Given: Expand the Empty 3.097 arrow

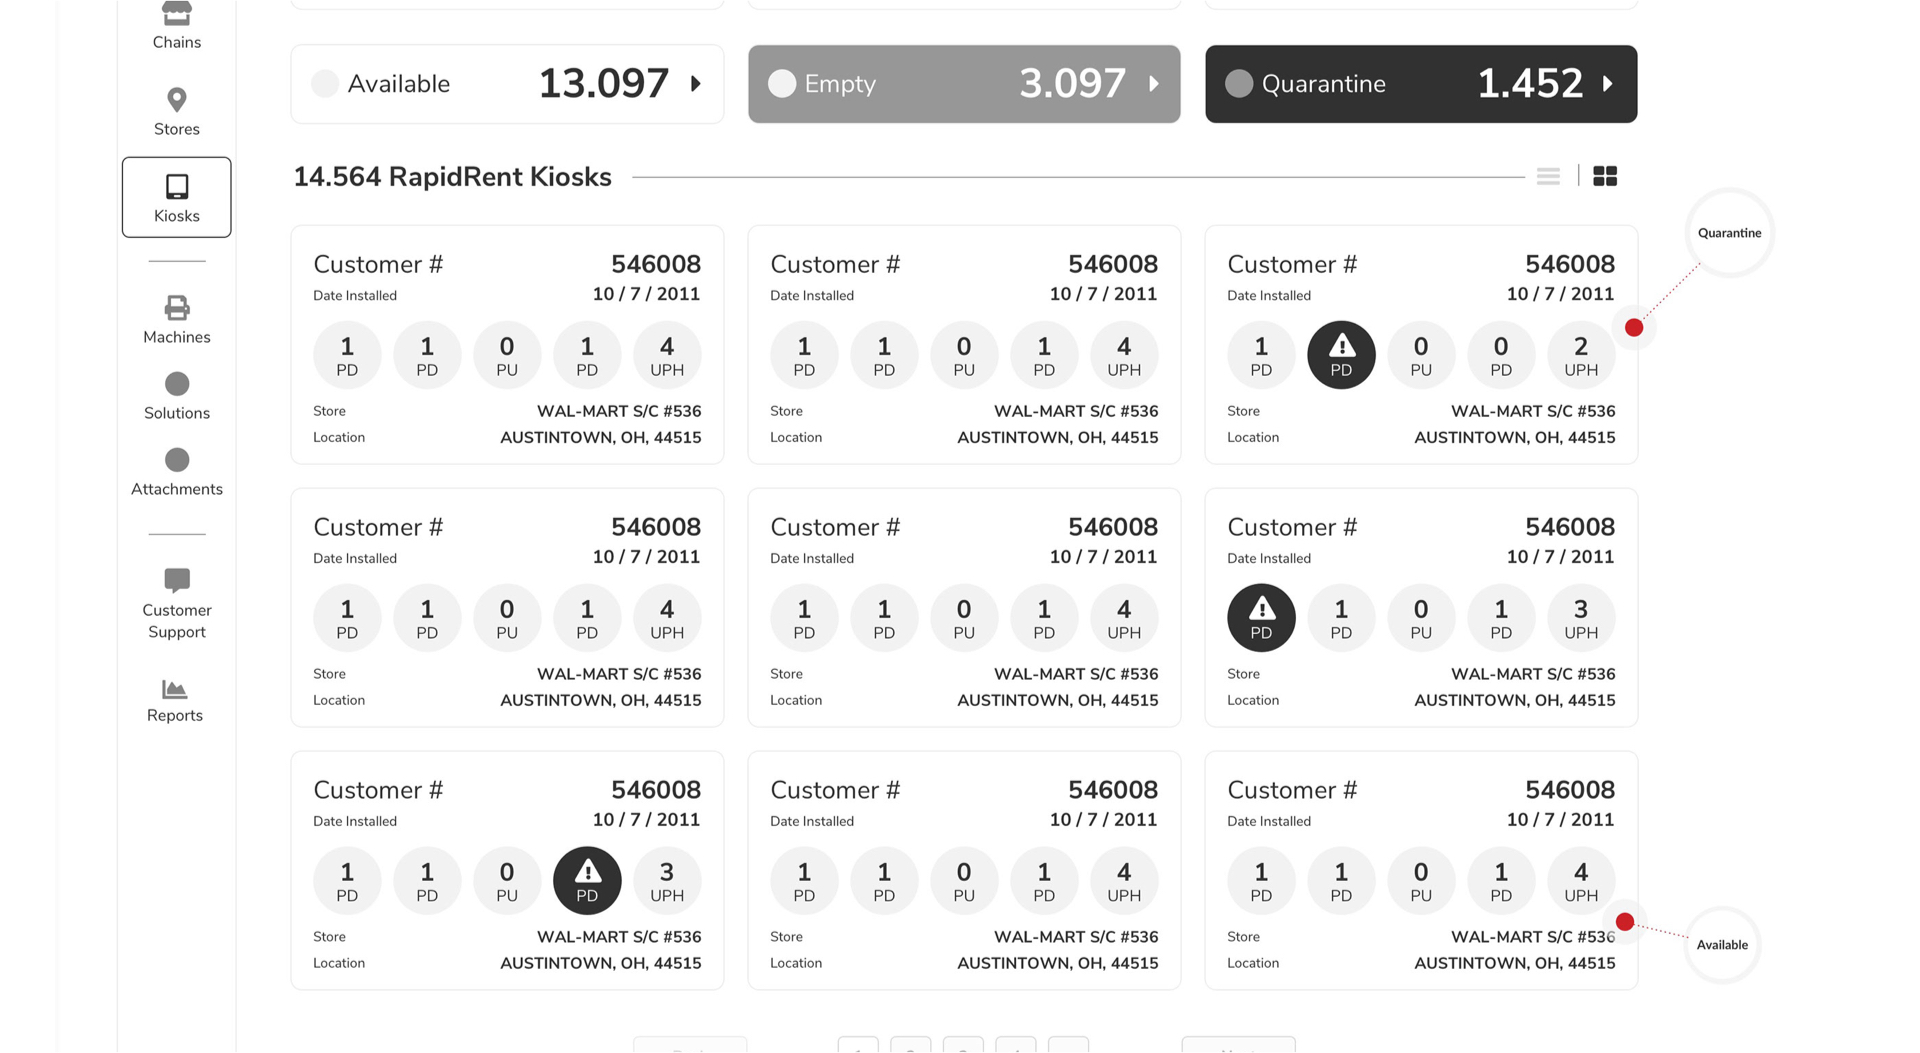Looking at the screenshot, I should tap(1154, 84).
